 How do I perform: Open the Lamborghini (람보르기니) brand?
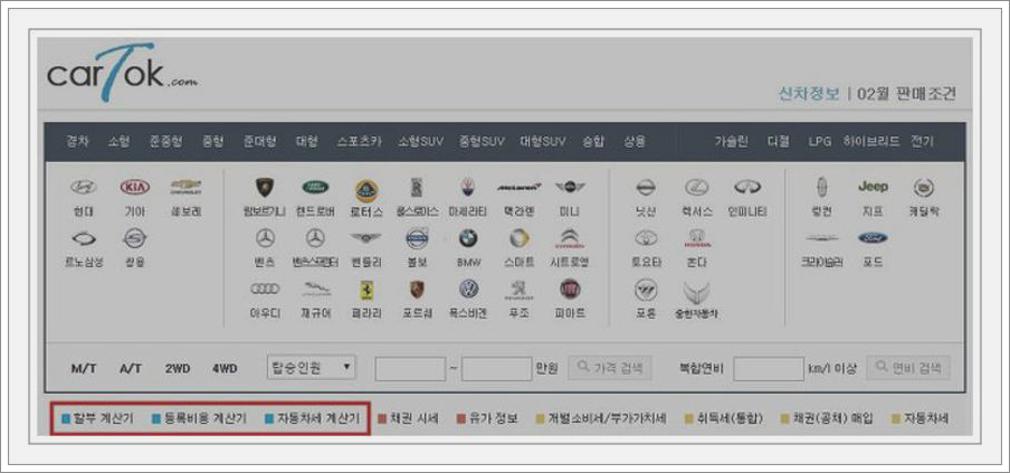pyautogui.click(x=265, y=188)
